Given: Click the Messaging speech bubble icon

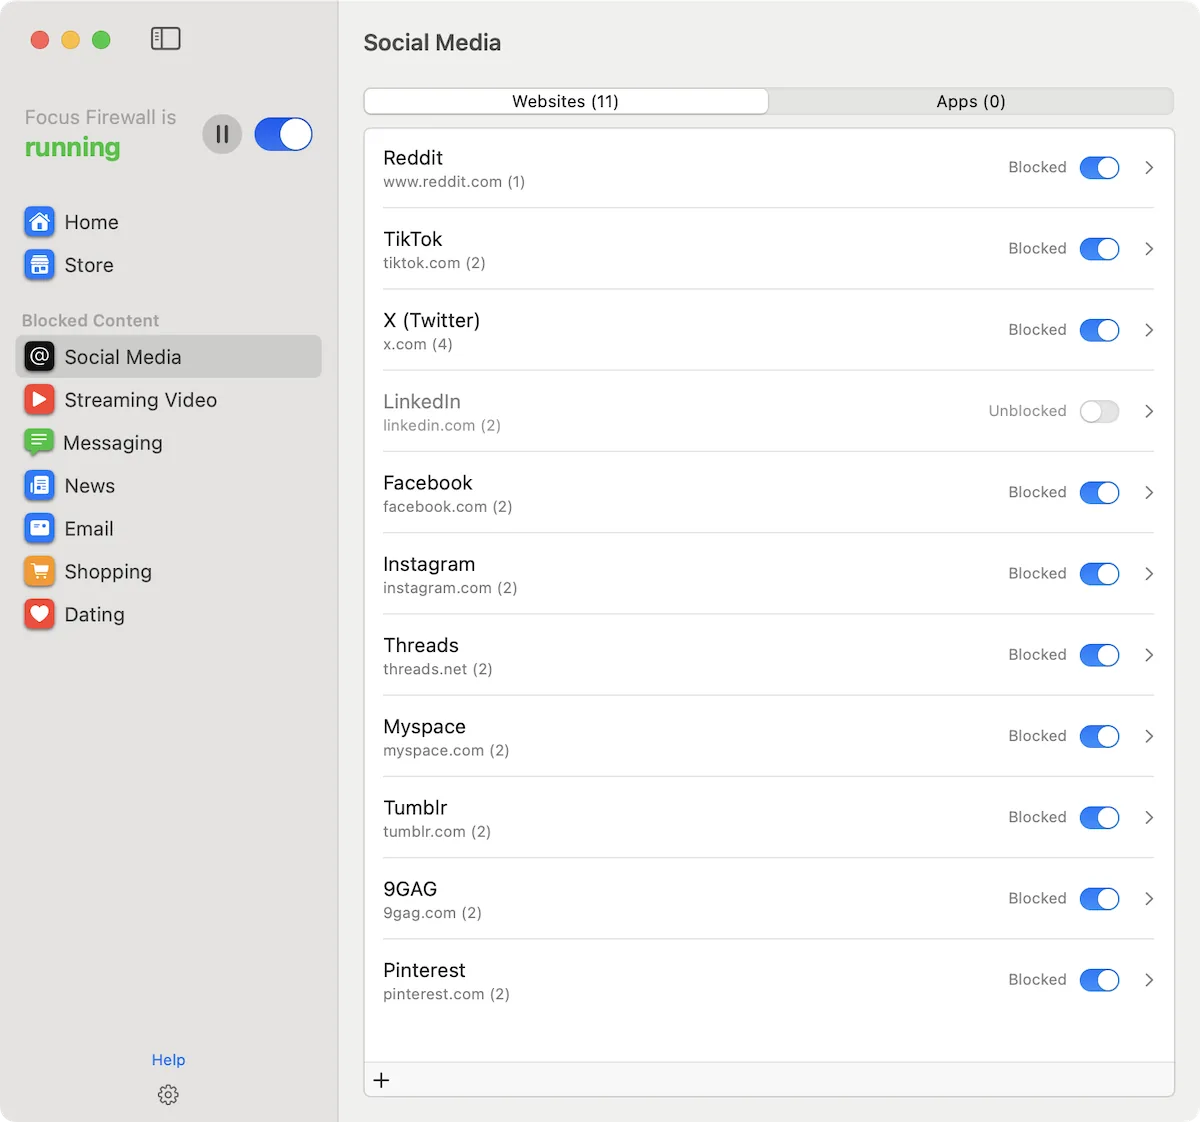Looking at the screenshot, I should (39, 443).
